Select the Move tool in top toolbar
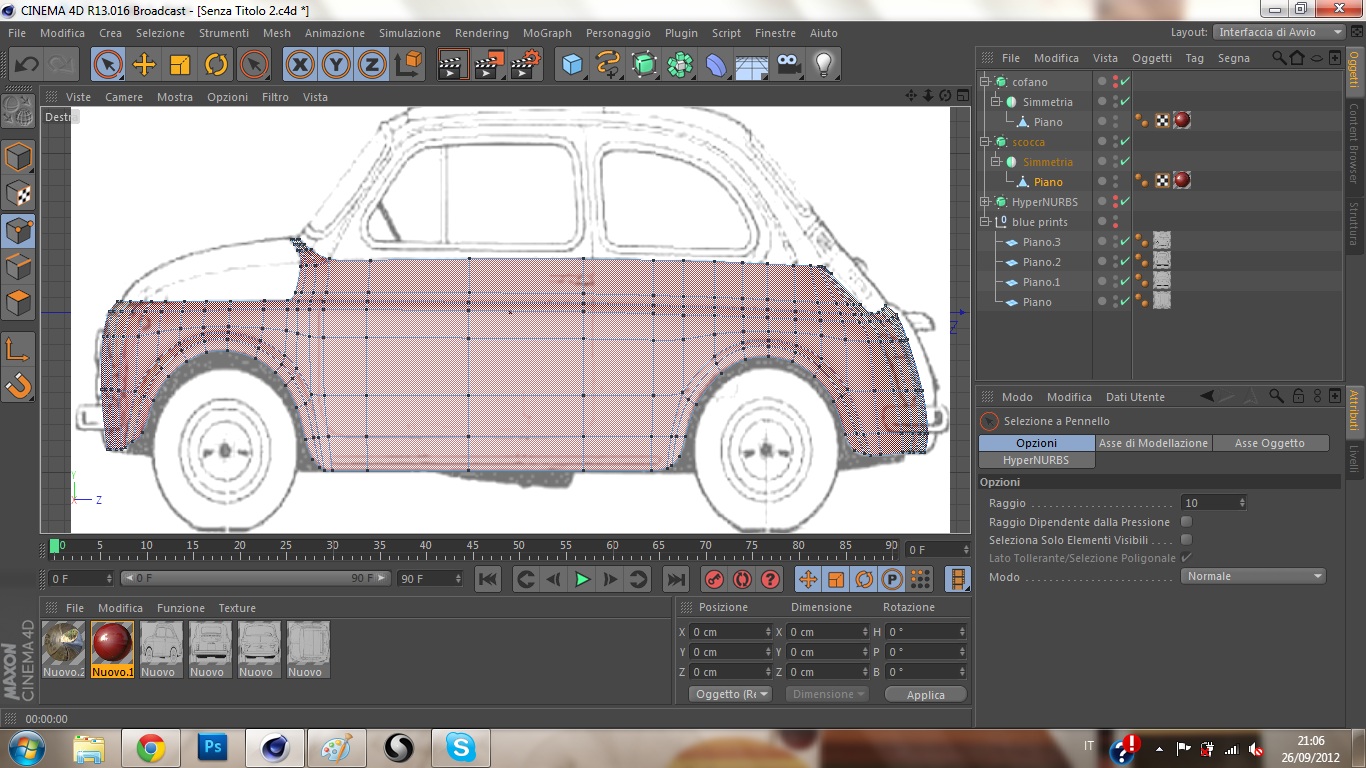The height and width of the screenshot is (768, 1366). pos(144,65)
